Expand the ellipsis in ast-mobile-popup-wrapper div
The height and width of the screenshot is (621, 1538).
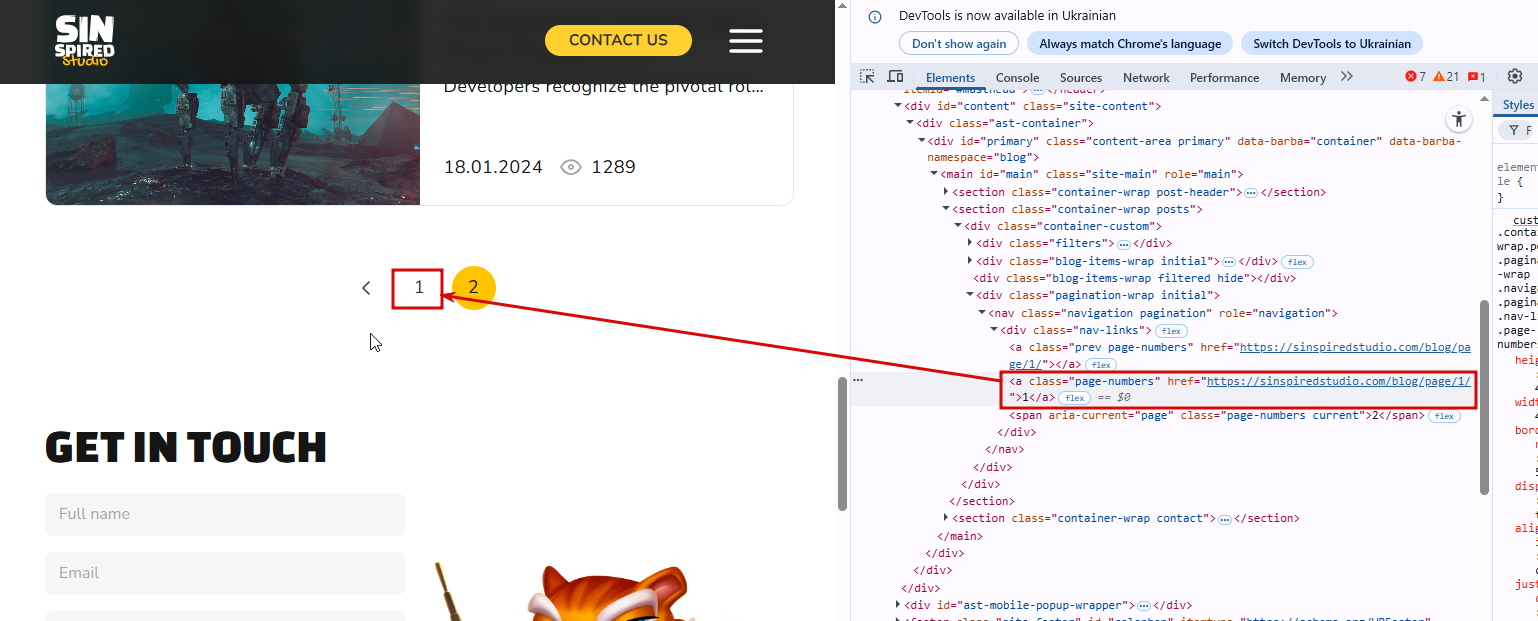(1144, 606)
